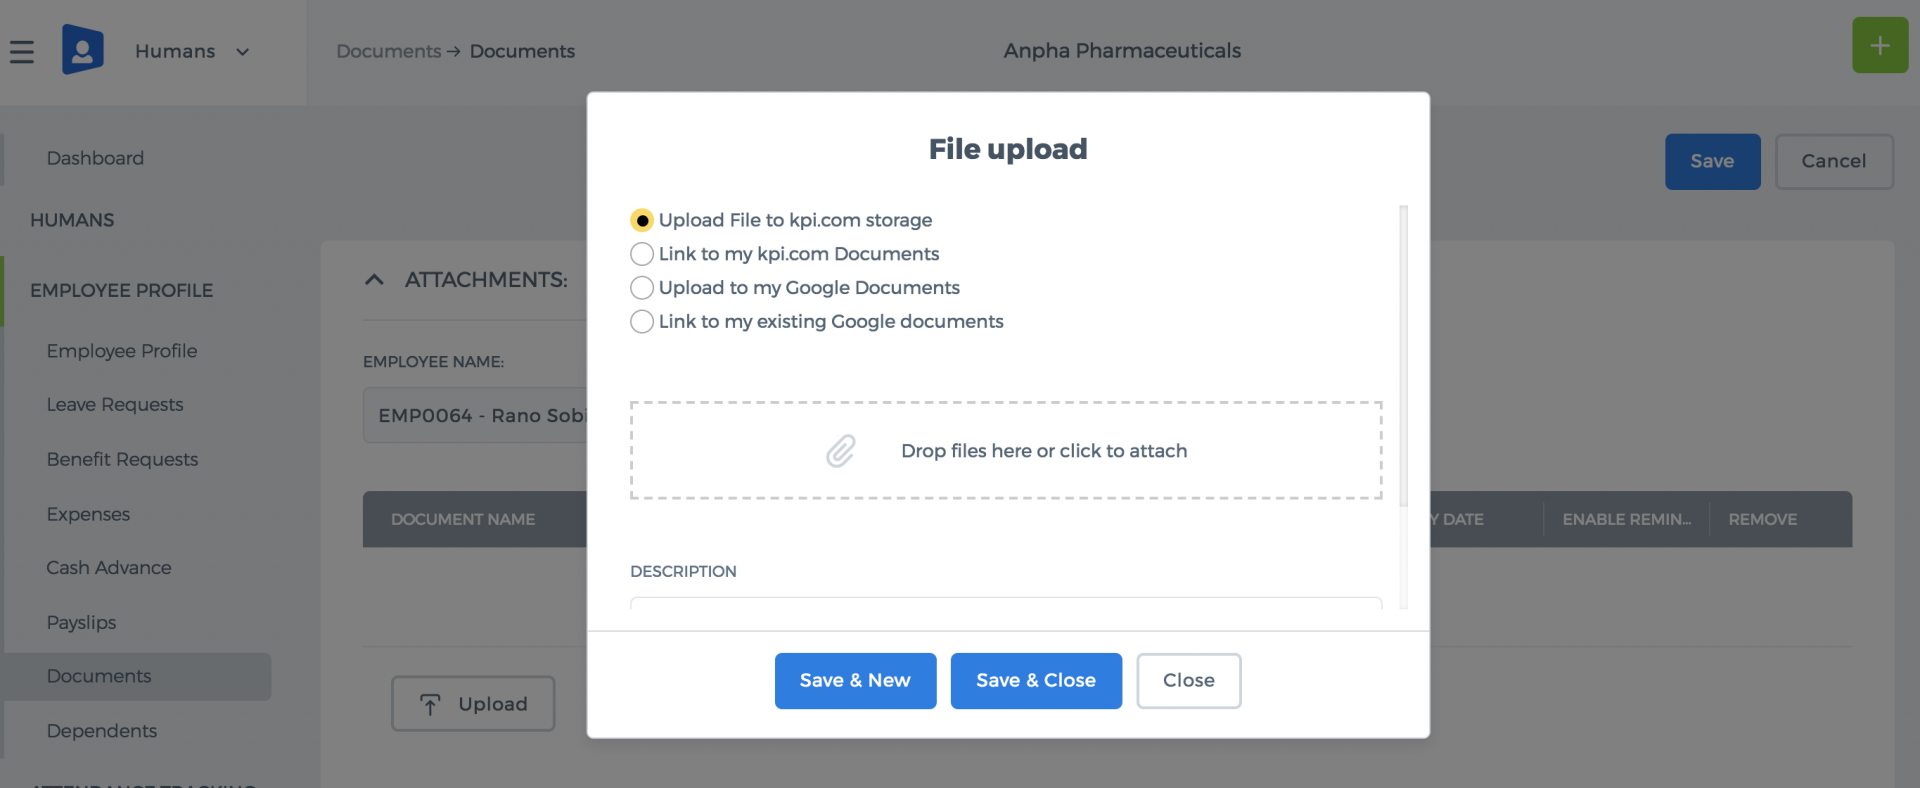Open the Employee Name combo box

[476, 415]
